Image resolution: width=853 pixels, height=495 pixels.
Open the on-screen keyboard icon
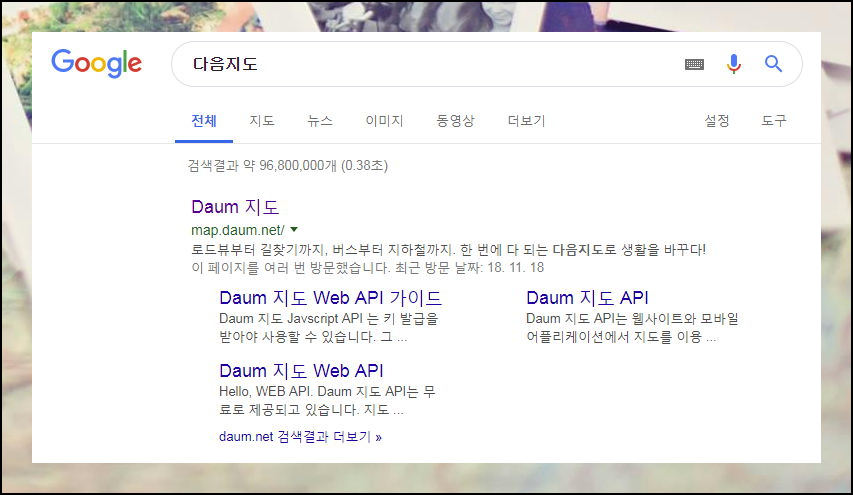point(694,64)
